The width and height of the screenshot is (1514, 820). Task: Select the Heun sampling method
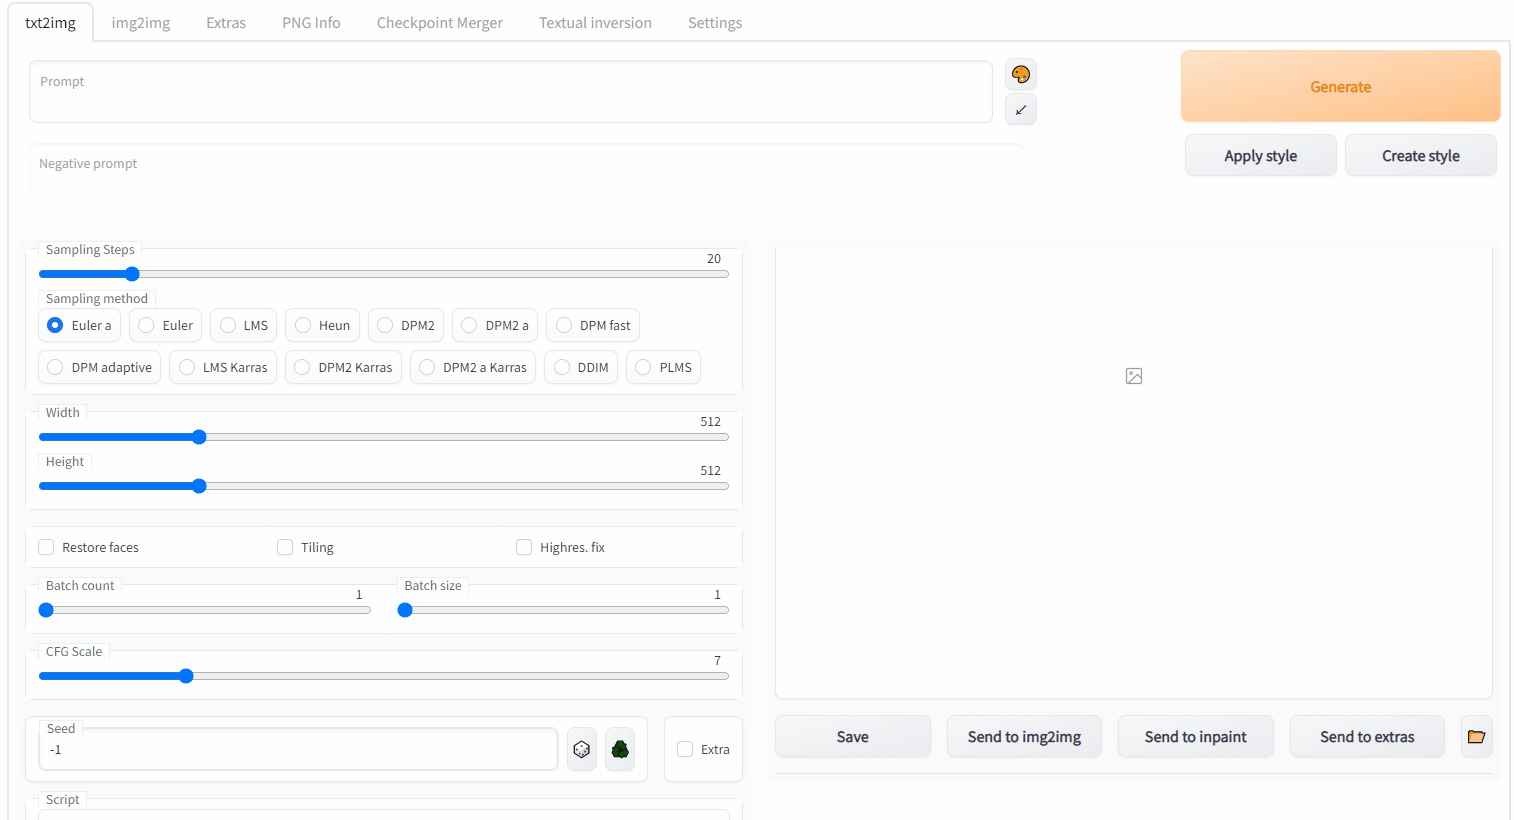click(x=322, y=325)
